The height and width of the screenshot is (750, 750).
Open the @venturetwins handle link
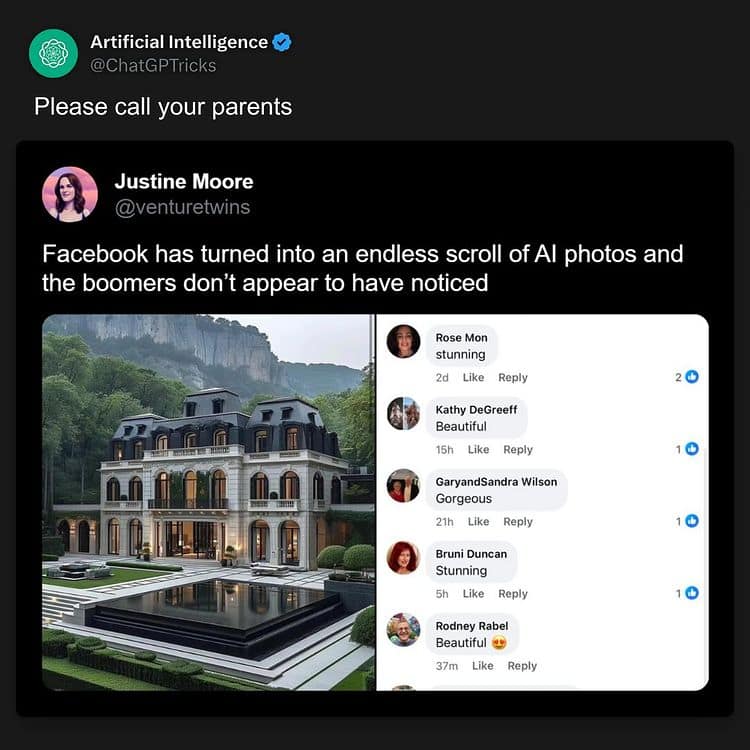tap(182, 207)
